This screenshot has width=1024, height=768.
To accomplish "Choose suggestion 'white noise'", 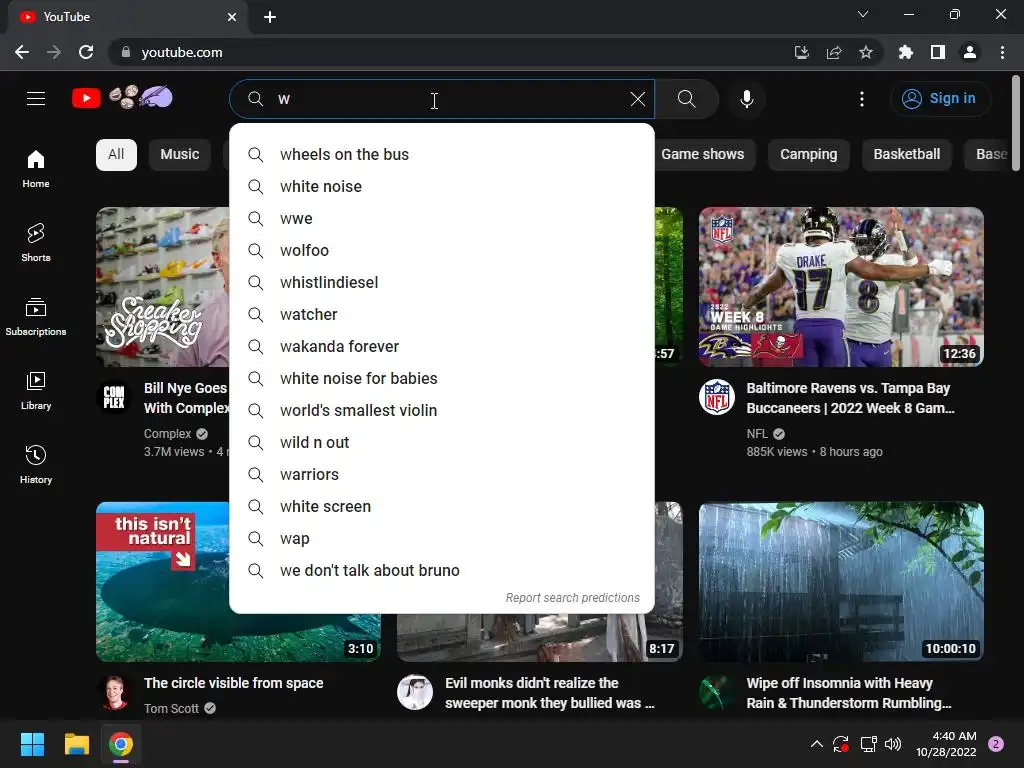I will click(x=441, y=187).
